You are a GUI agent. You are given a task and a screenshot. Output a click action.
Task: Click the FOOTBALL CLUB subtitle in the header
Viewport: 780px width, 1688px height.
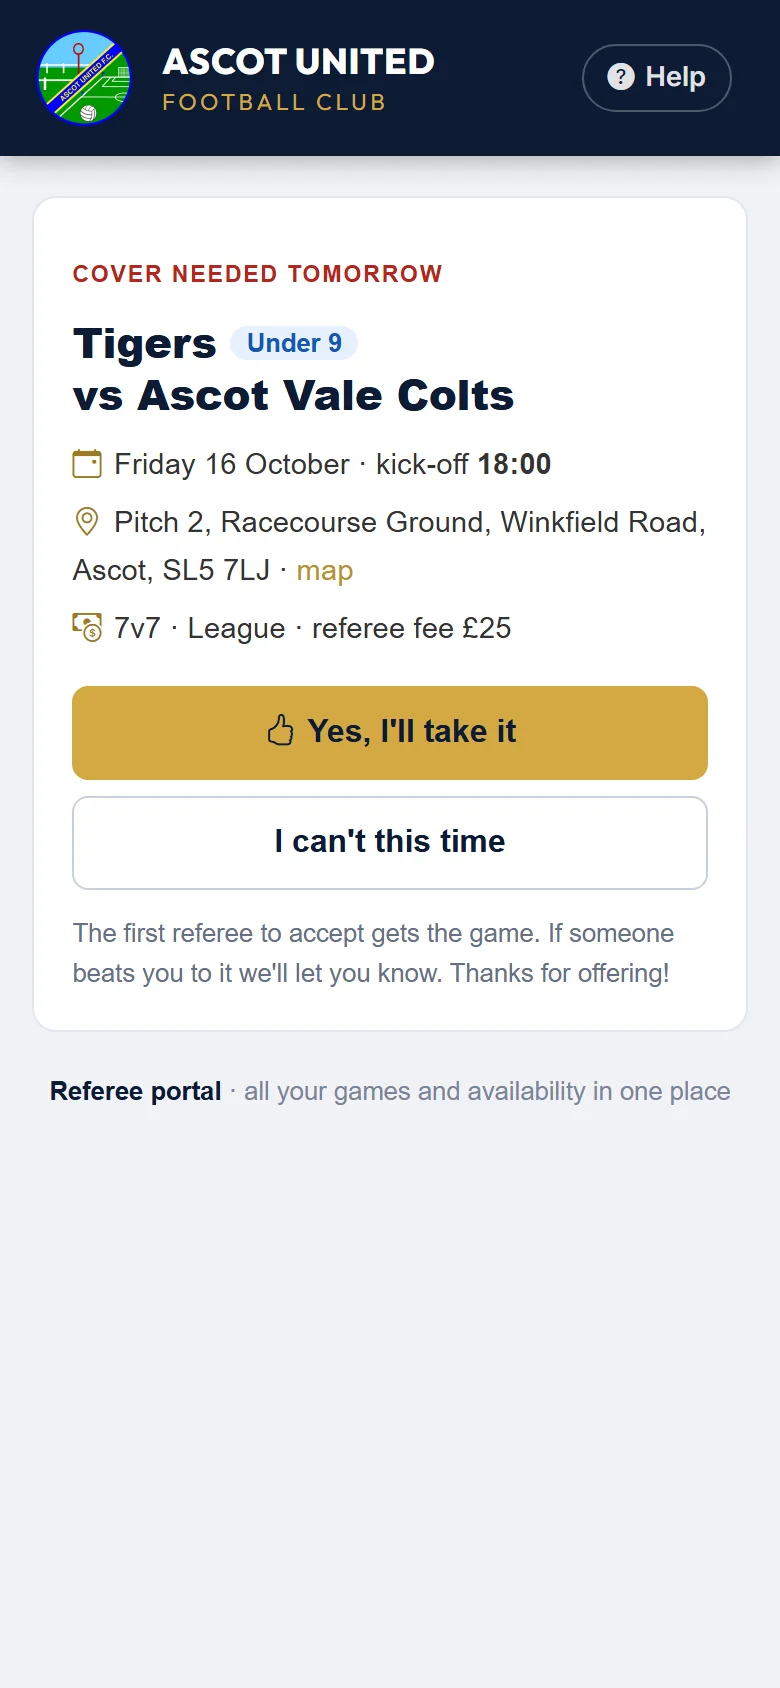(x=274, y=102)
